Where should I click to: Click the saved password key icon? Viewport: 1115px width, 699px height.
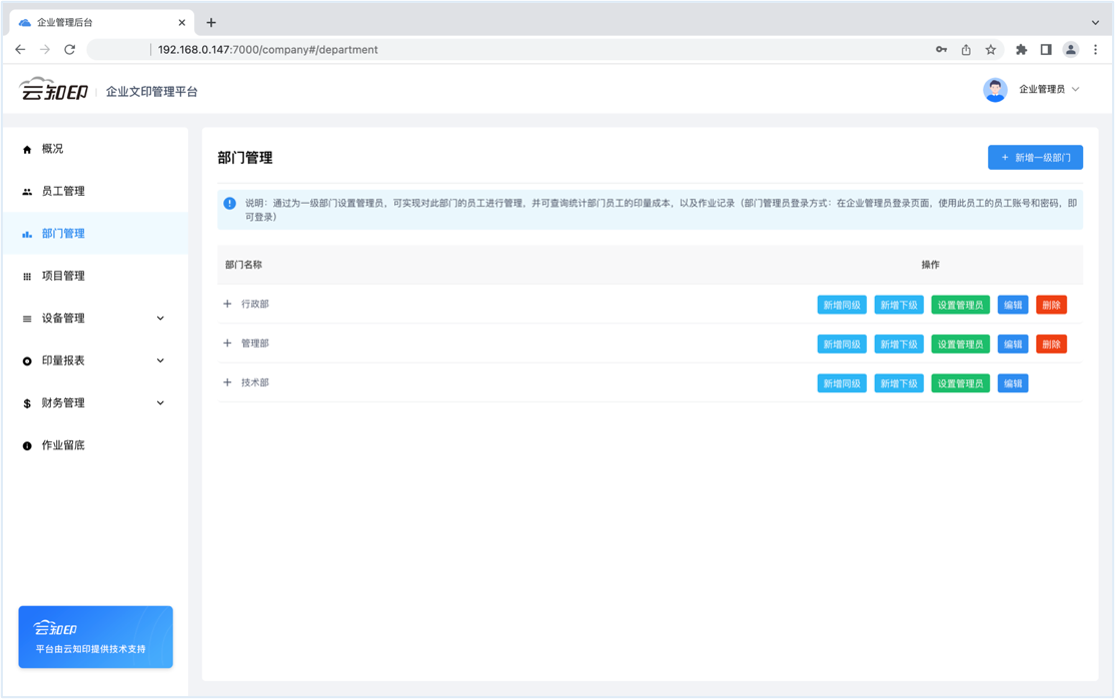pos(941,49)
